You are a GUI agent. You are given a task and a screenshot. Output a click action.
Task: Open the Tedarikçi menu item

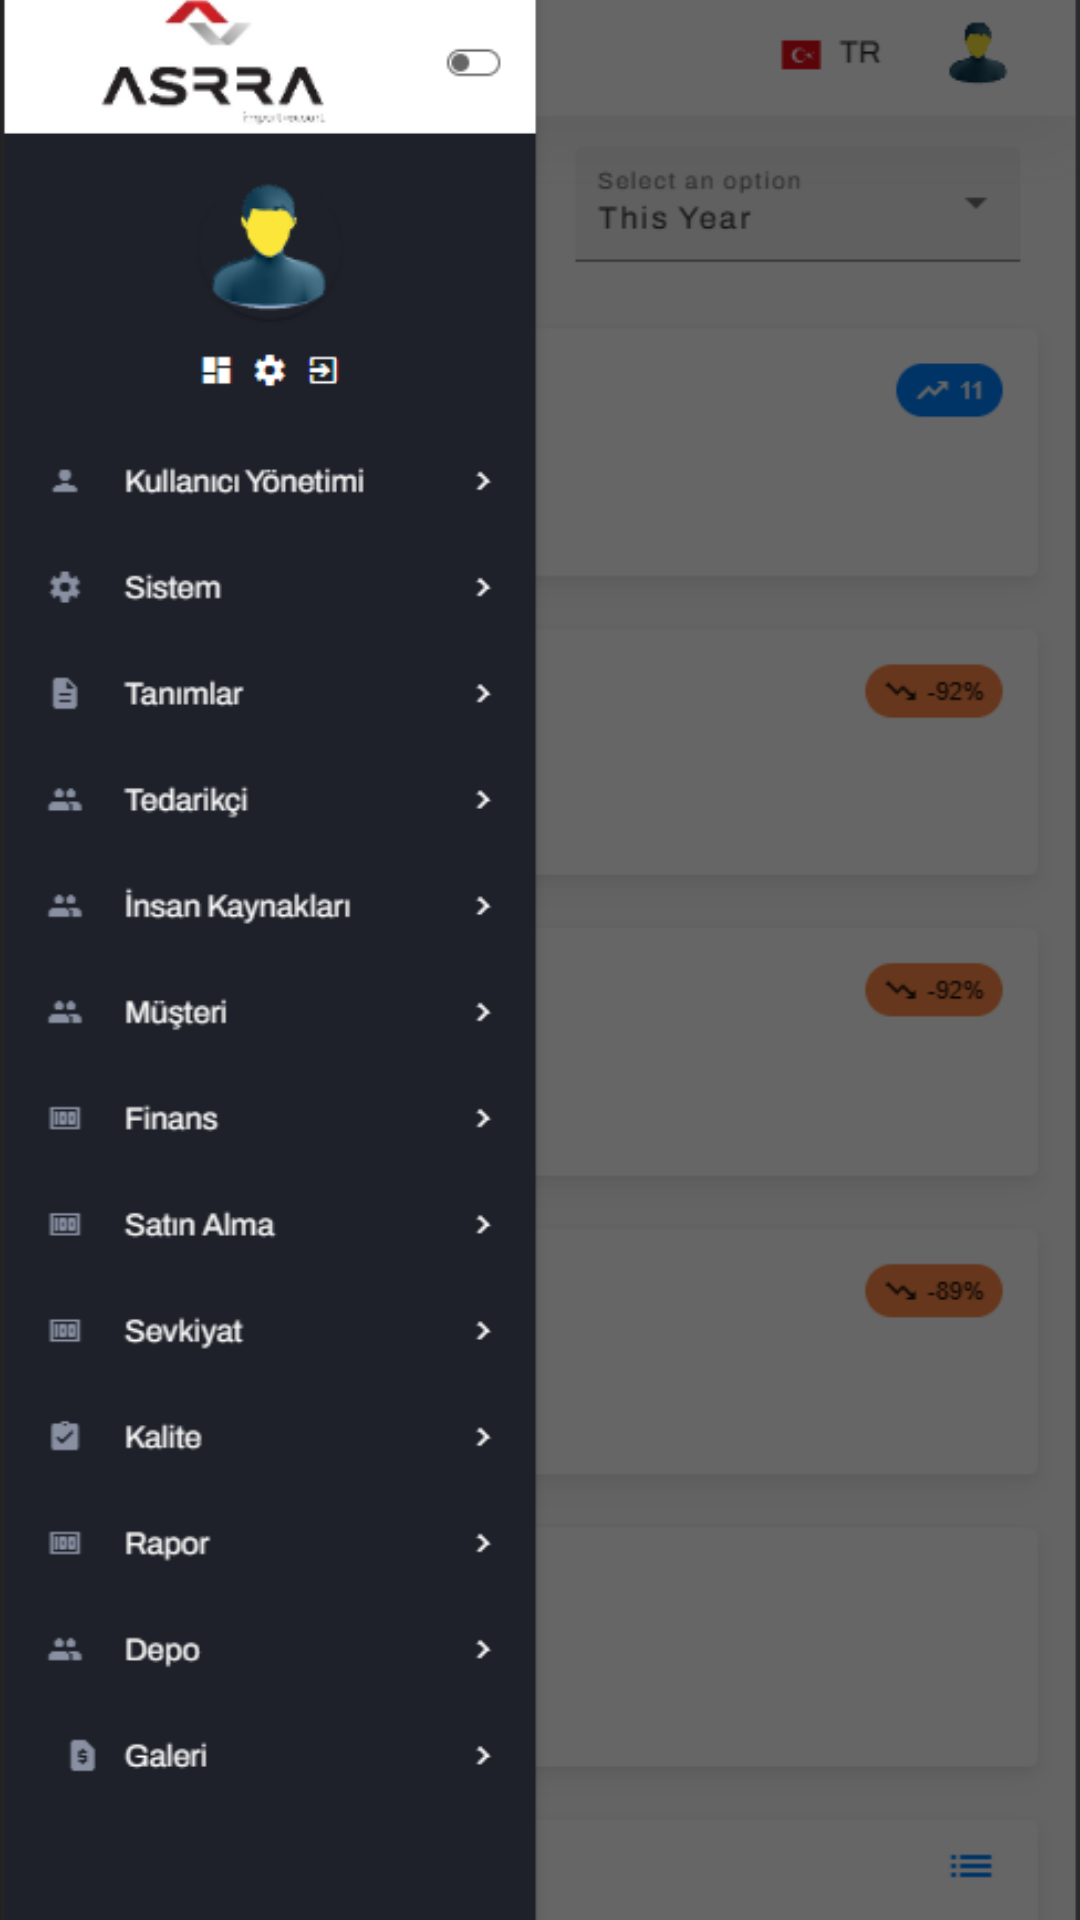[186, 800]
